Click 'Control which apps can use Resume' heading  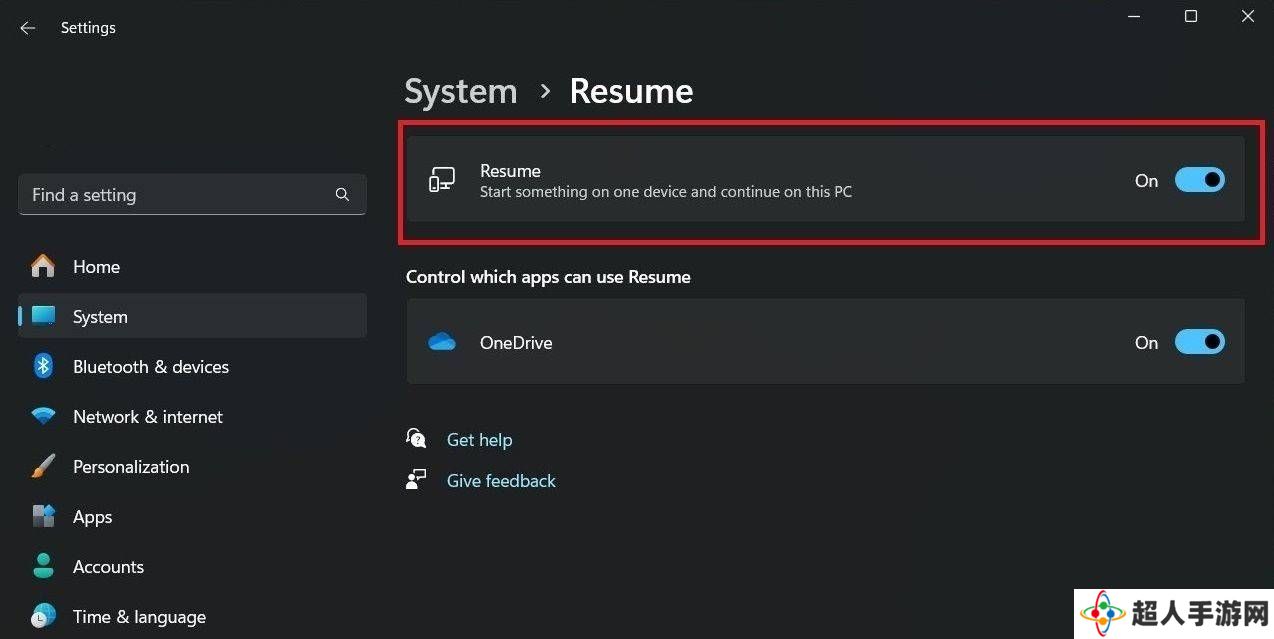pos(548,276)
